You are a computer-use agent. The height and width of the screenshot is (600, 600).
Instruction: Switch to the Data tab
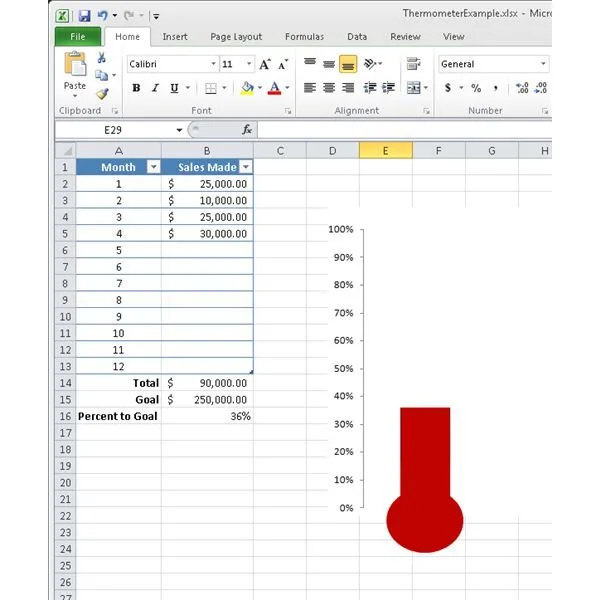[x=357, y=37]
